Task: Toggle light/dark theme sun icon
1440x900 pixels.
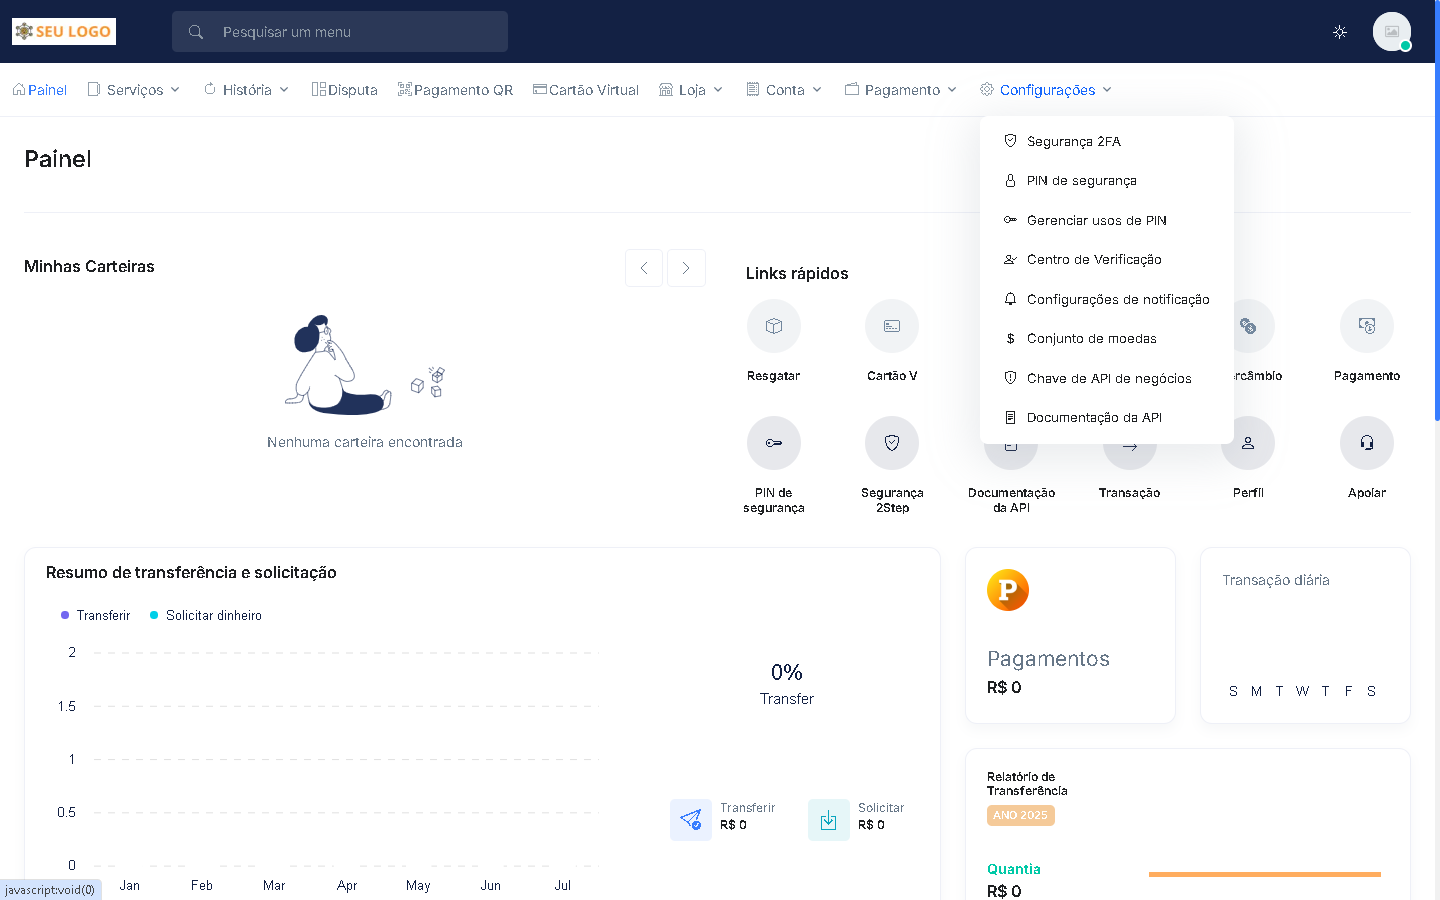Action: coord(1340,32)
